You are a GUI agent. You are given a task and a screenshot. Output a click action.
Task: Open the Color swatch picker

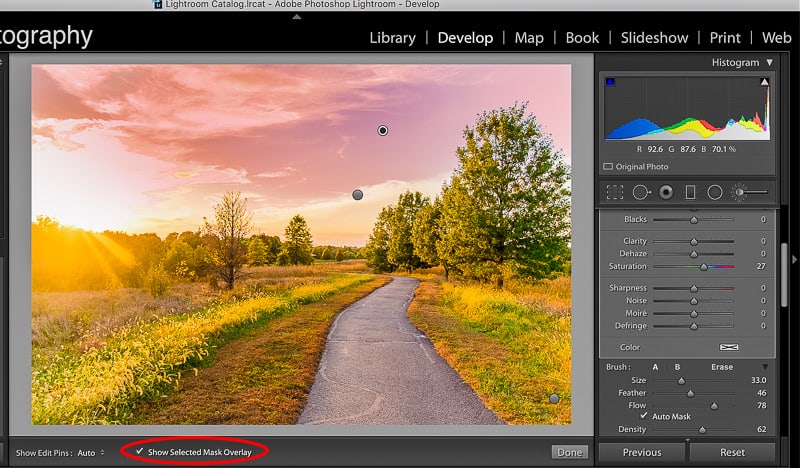tap(729, 347)
